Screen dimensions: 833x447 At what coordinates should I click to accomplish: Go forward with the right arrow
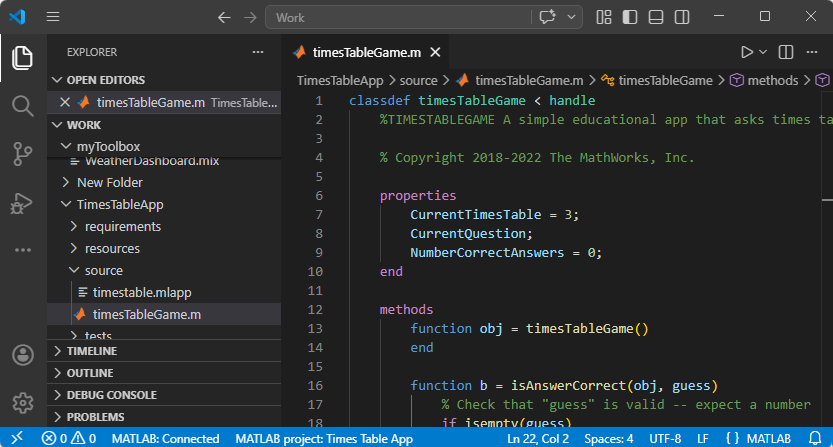pyautogui.click(x=250, y=18)
